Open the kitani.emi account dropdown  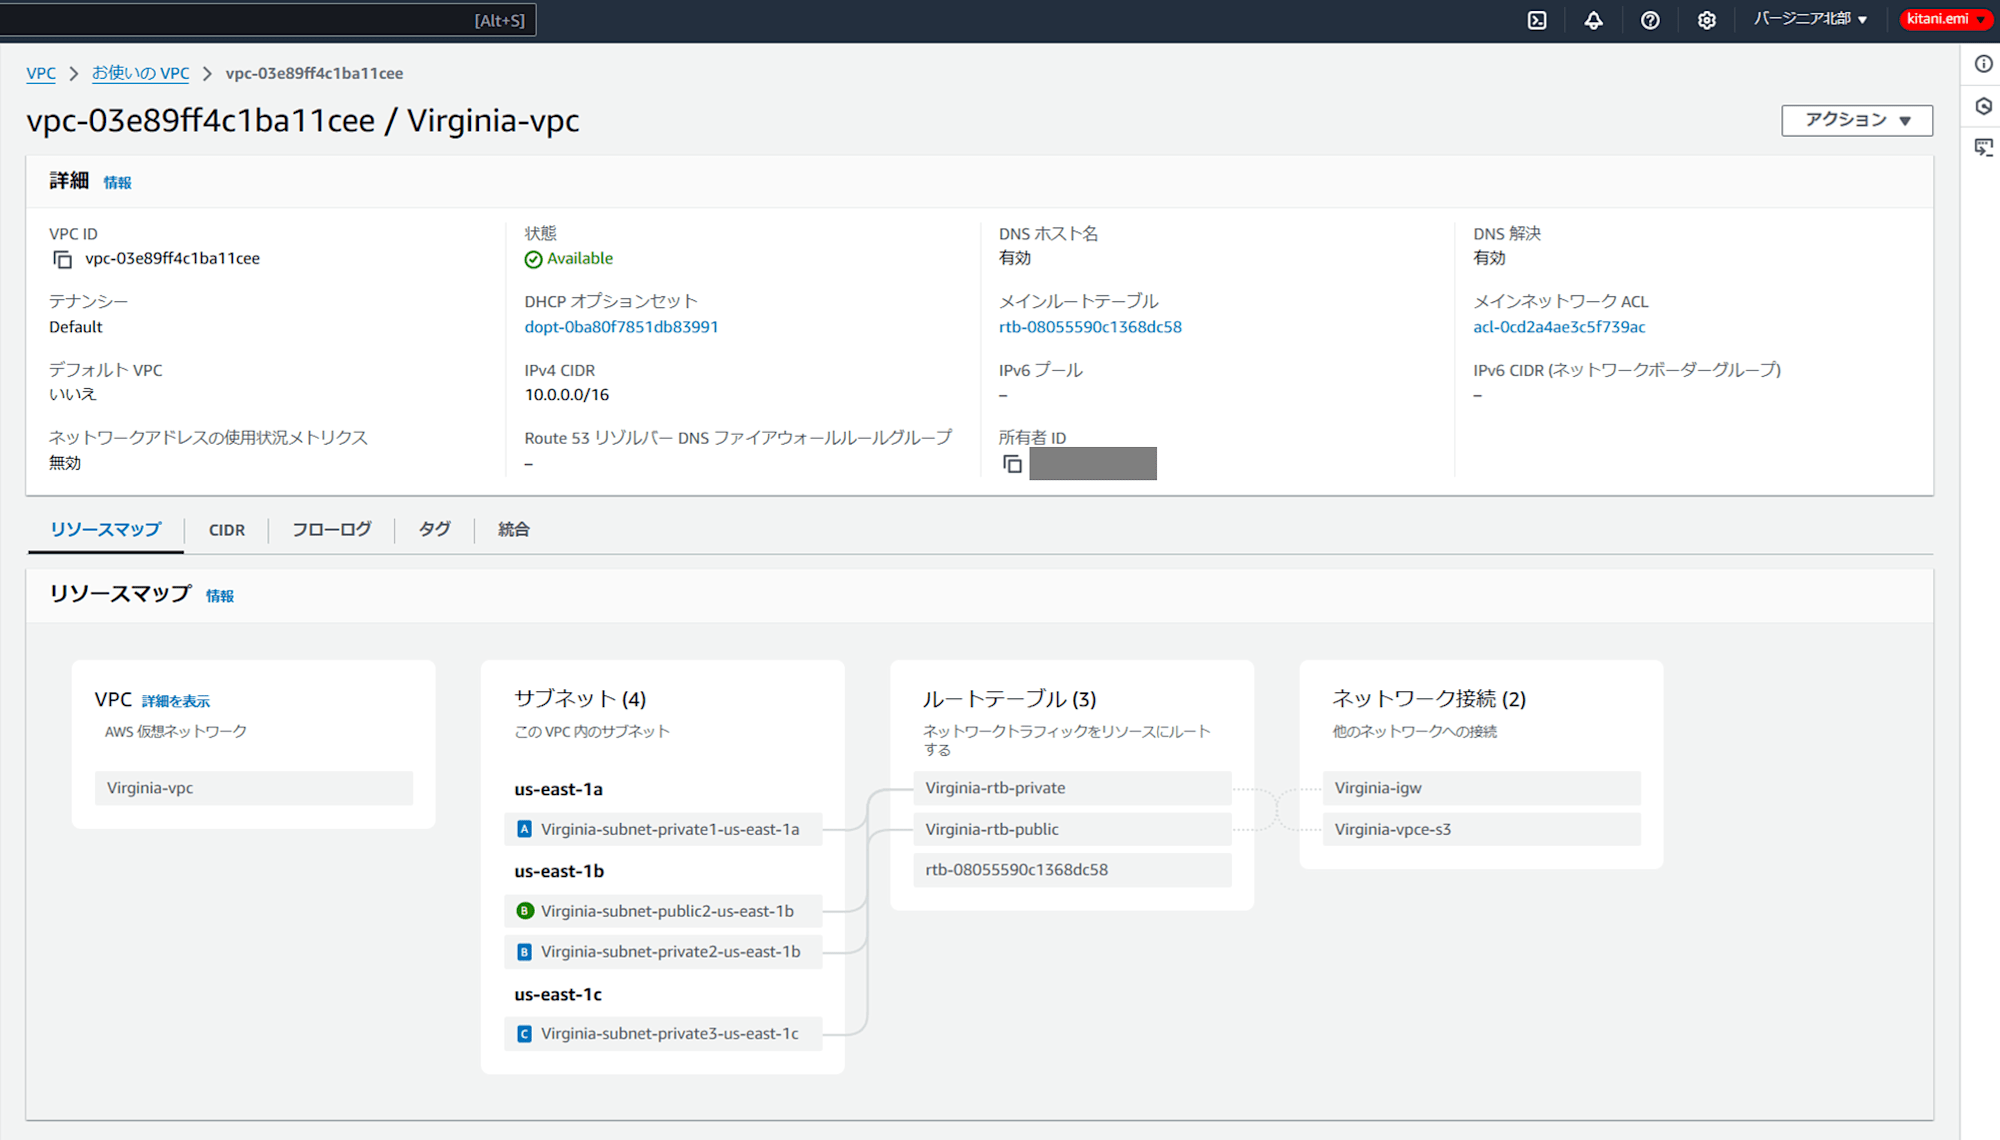pyautogui.click(x=1945, y=19)
